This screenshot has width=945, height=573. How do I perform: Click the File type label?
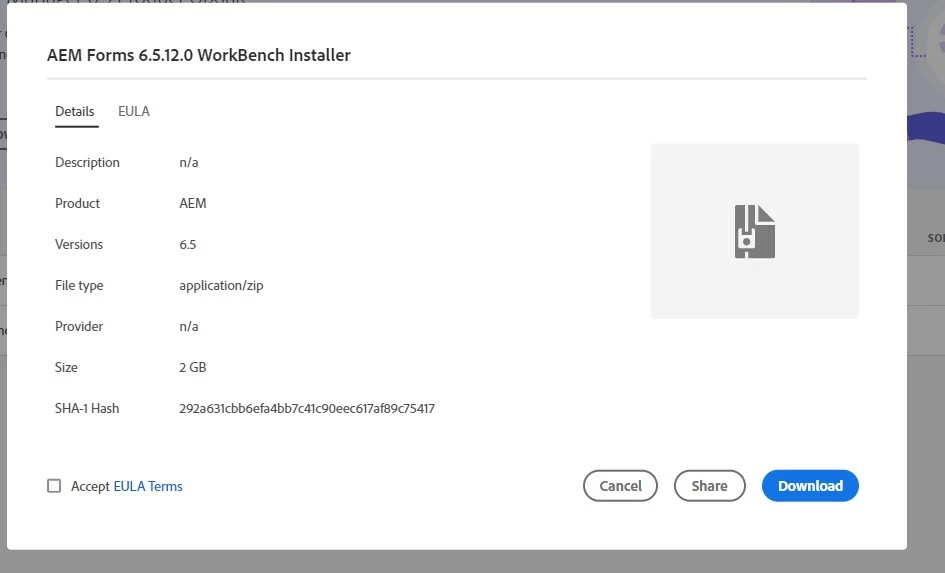[x=79, y=286]
